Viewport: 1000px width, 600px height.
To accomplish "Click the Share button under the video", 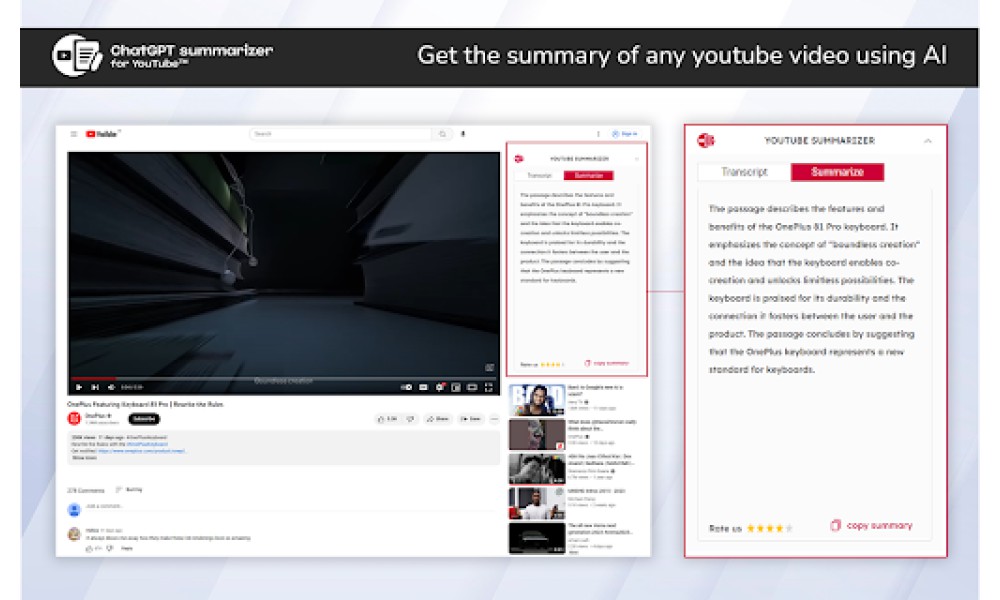I will click(438, 419).
